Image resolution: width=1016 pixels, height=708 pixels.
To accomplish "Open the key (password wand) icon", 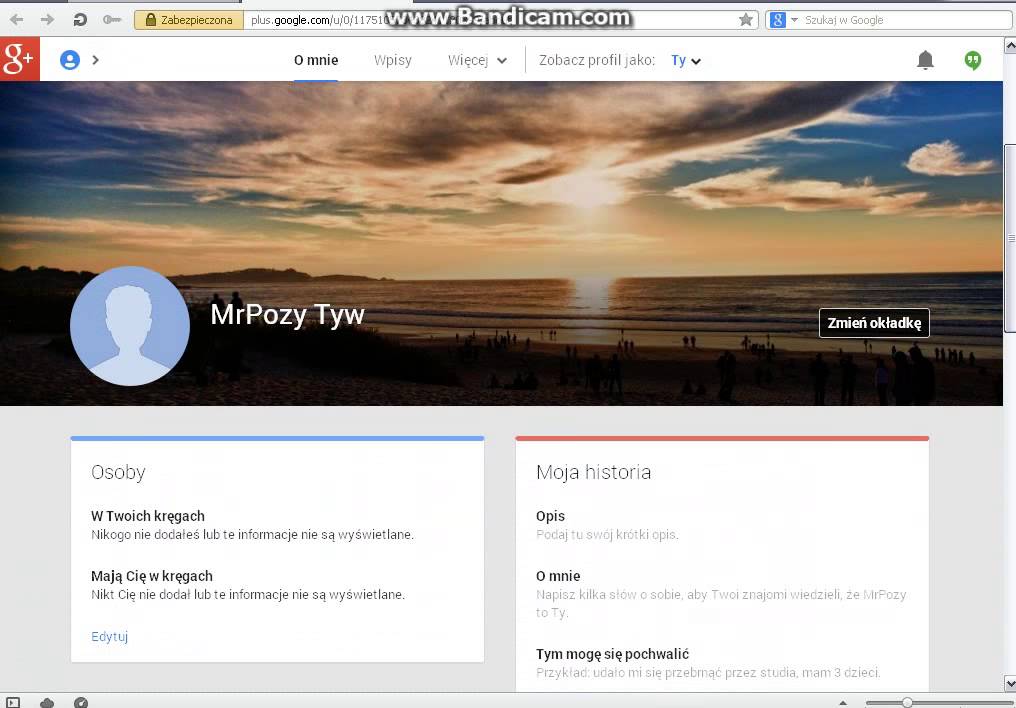I will (x=111, y=19).
